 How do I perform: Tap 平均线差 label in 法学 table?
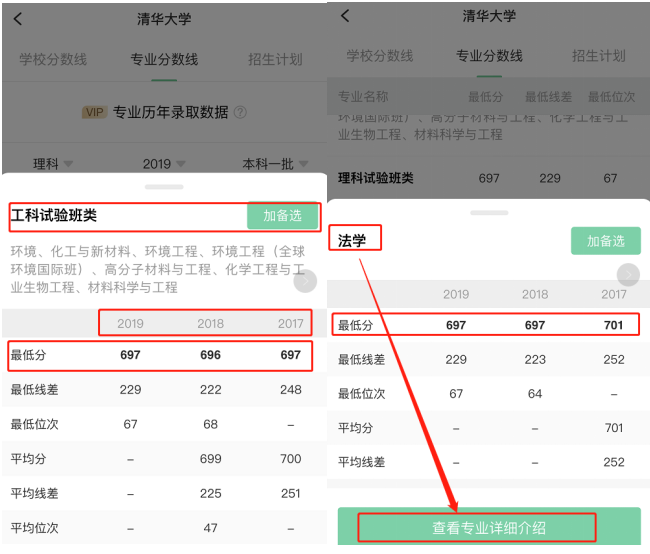point(361,462)
